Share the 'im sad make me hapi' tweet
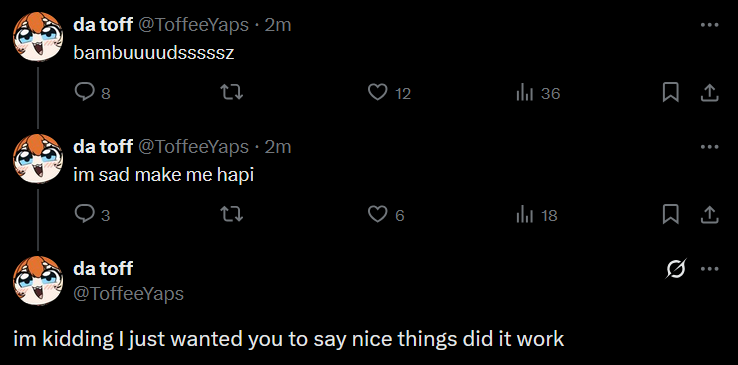 (x=710, y=214)
